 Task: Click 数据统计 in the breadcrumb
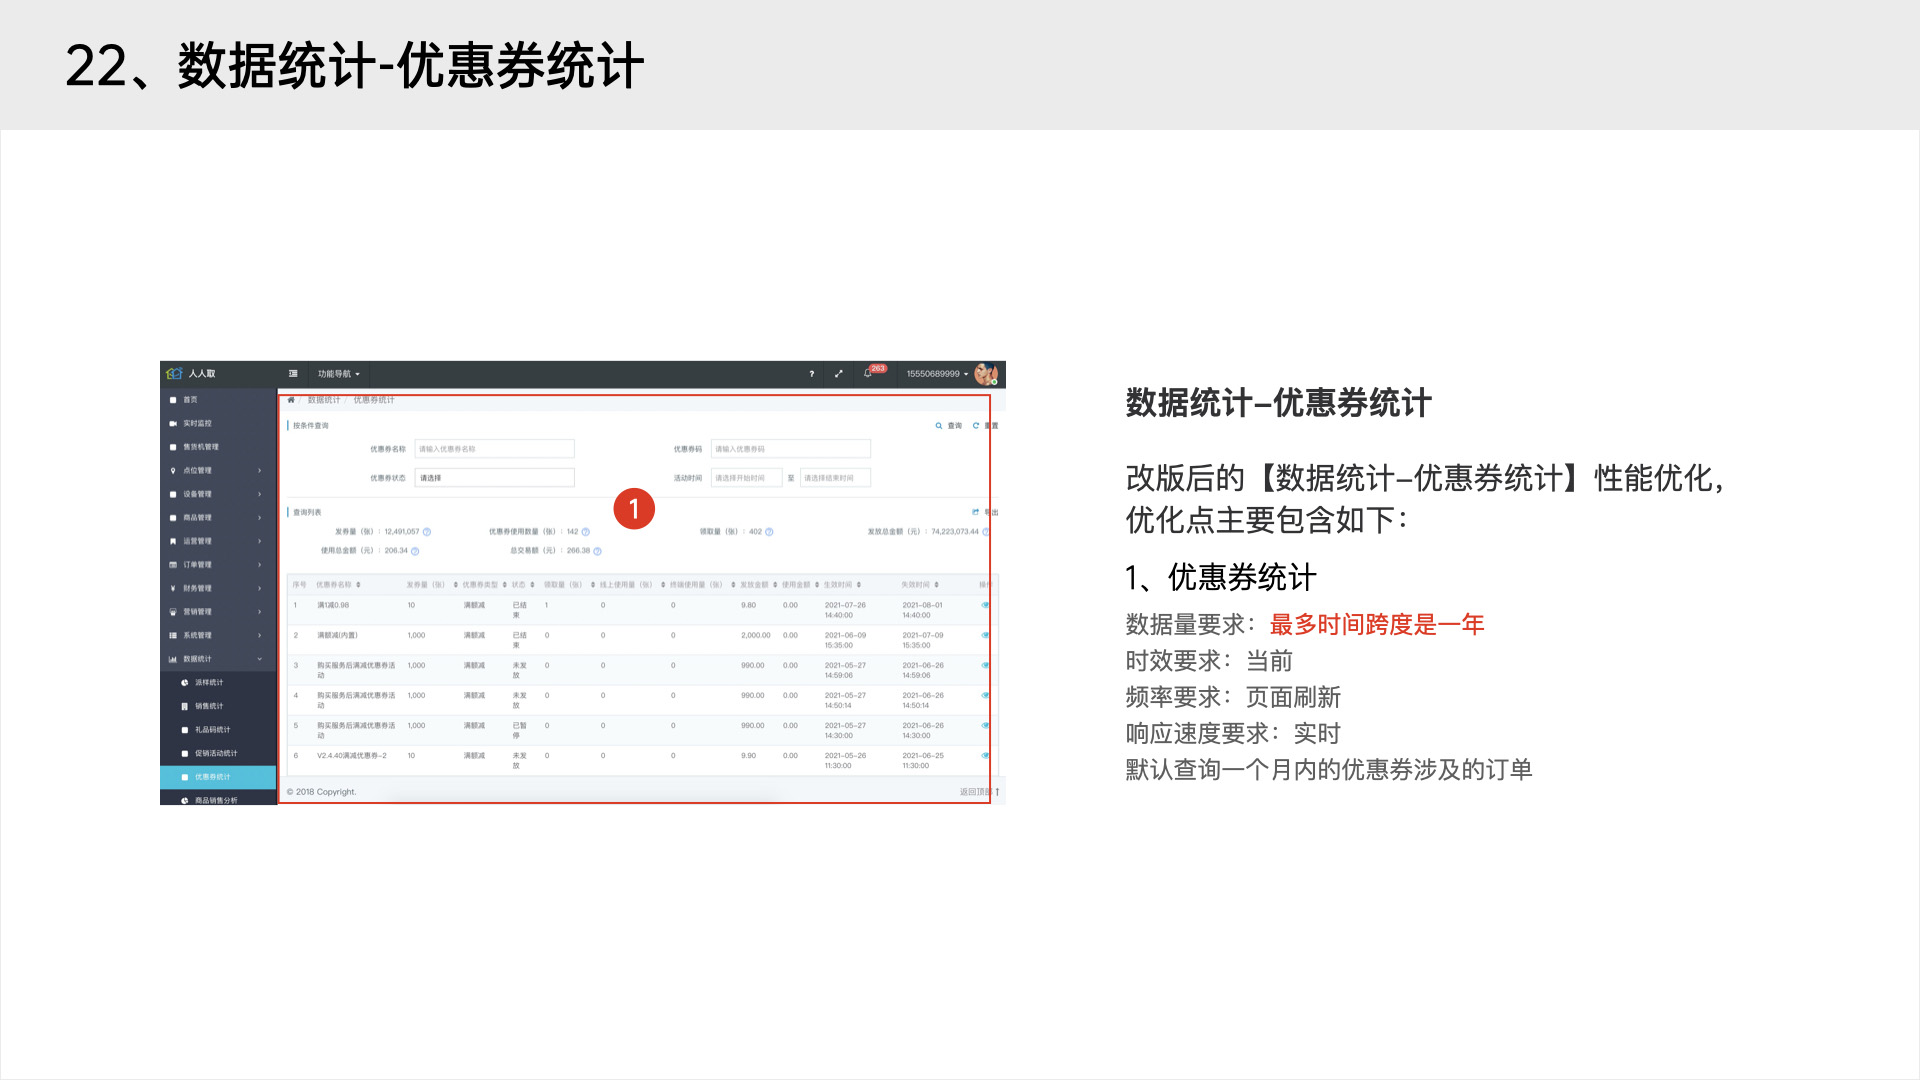[x=323, y=399]
